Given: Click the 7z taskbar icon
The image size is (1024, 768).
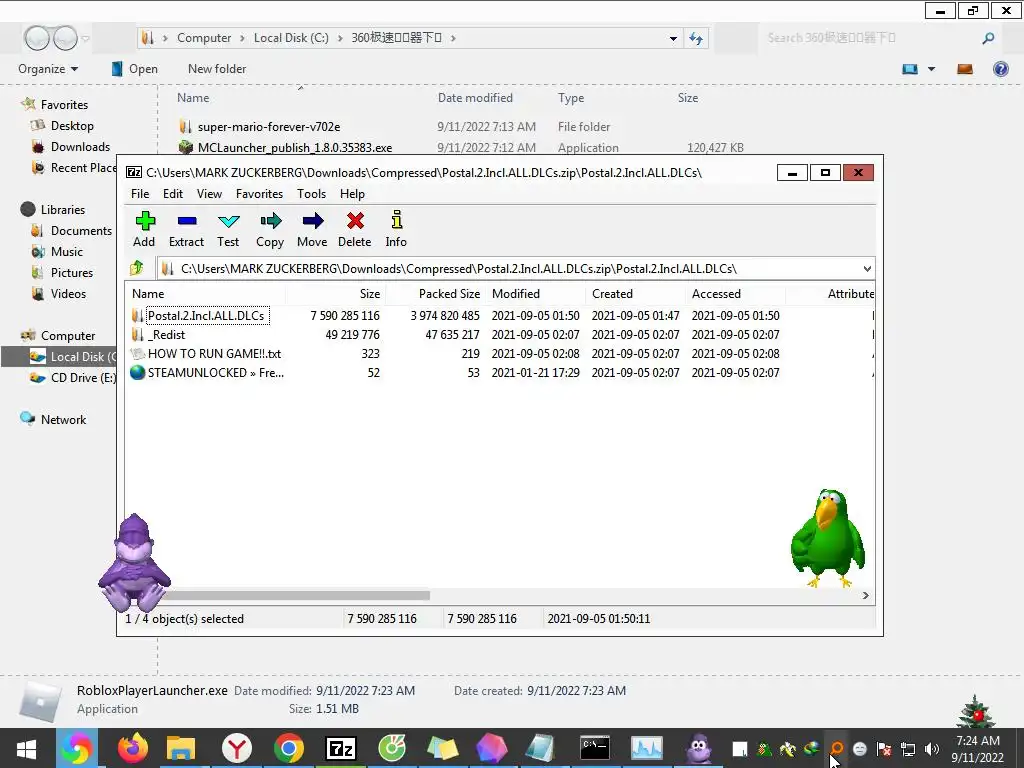Looking at the screenshot, I should click(341, 748).
